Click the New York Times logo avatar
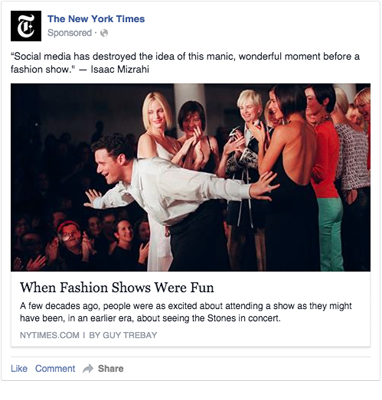The width and height of the screenshot is (382, 400). [26, 26]
